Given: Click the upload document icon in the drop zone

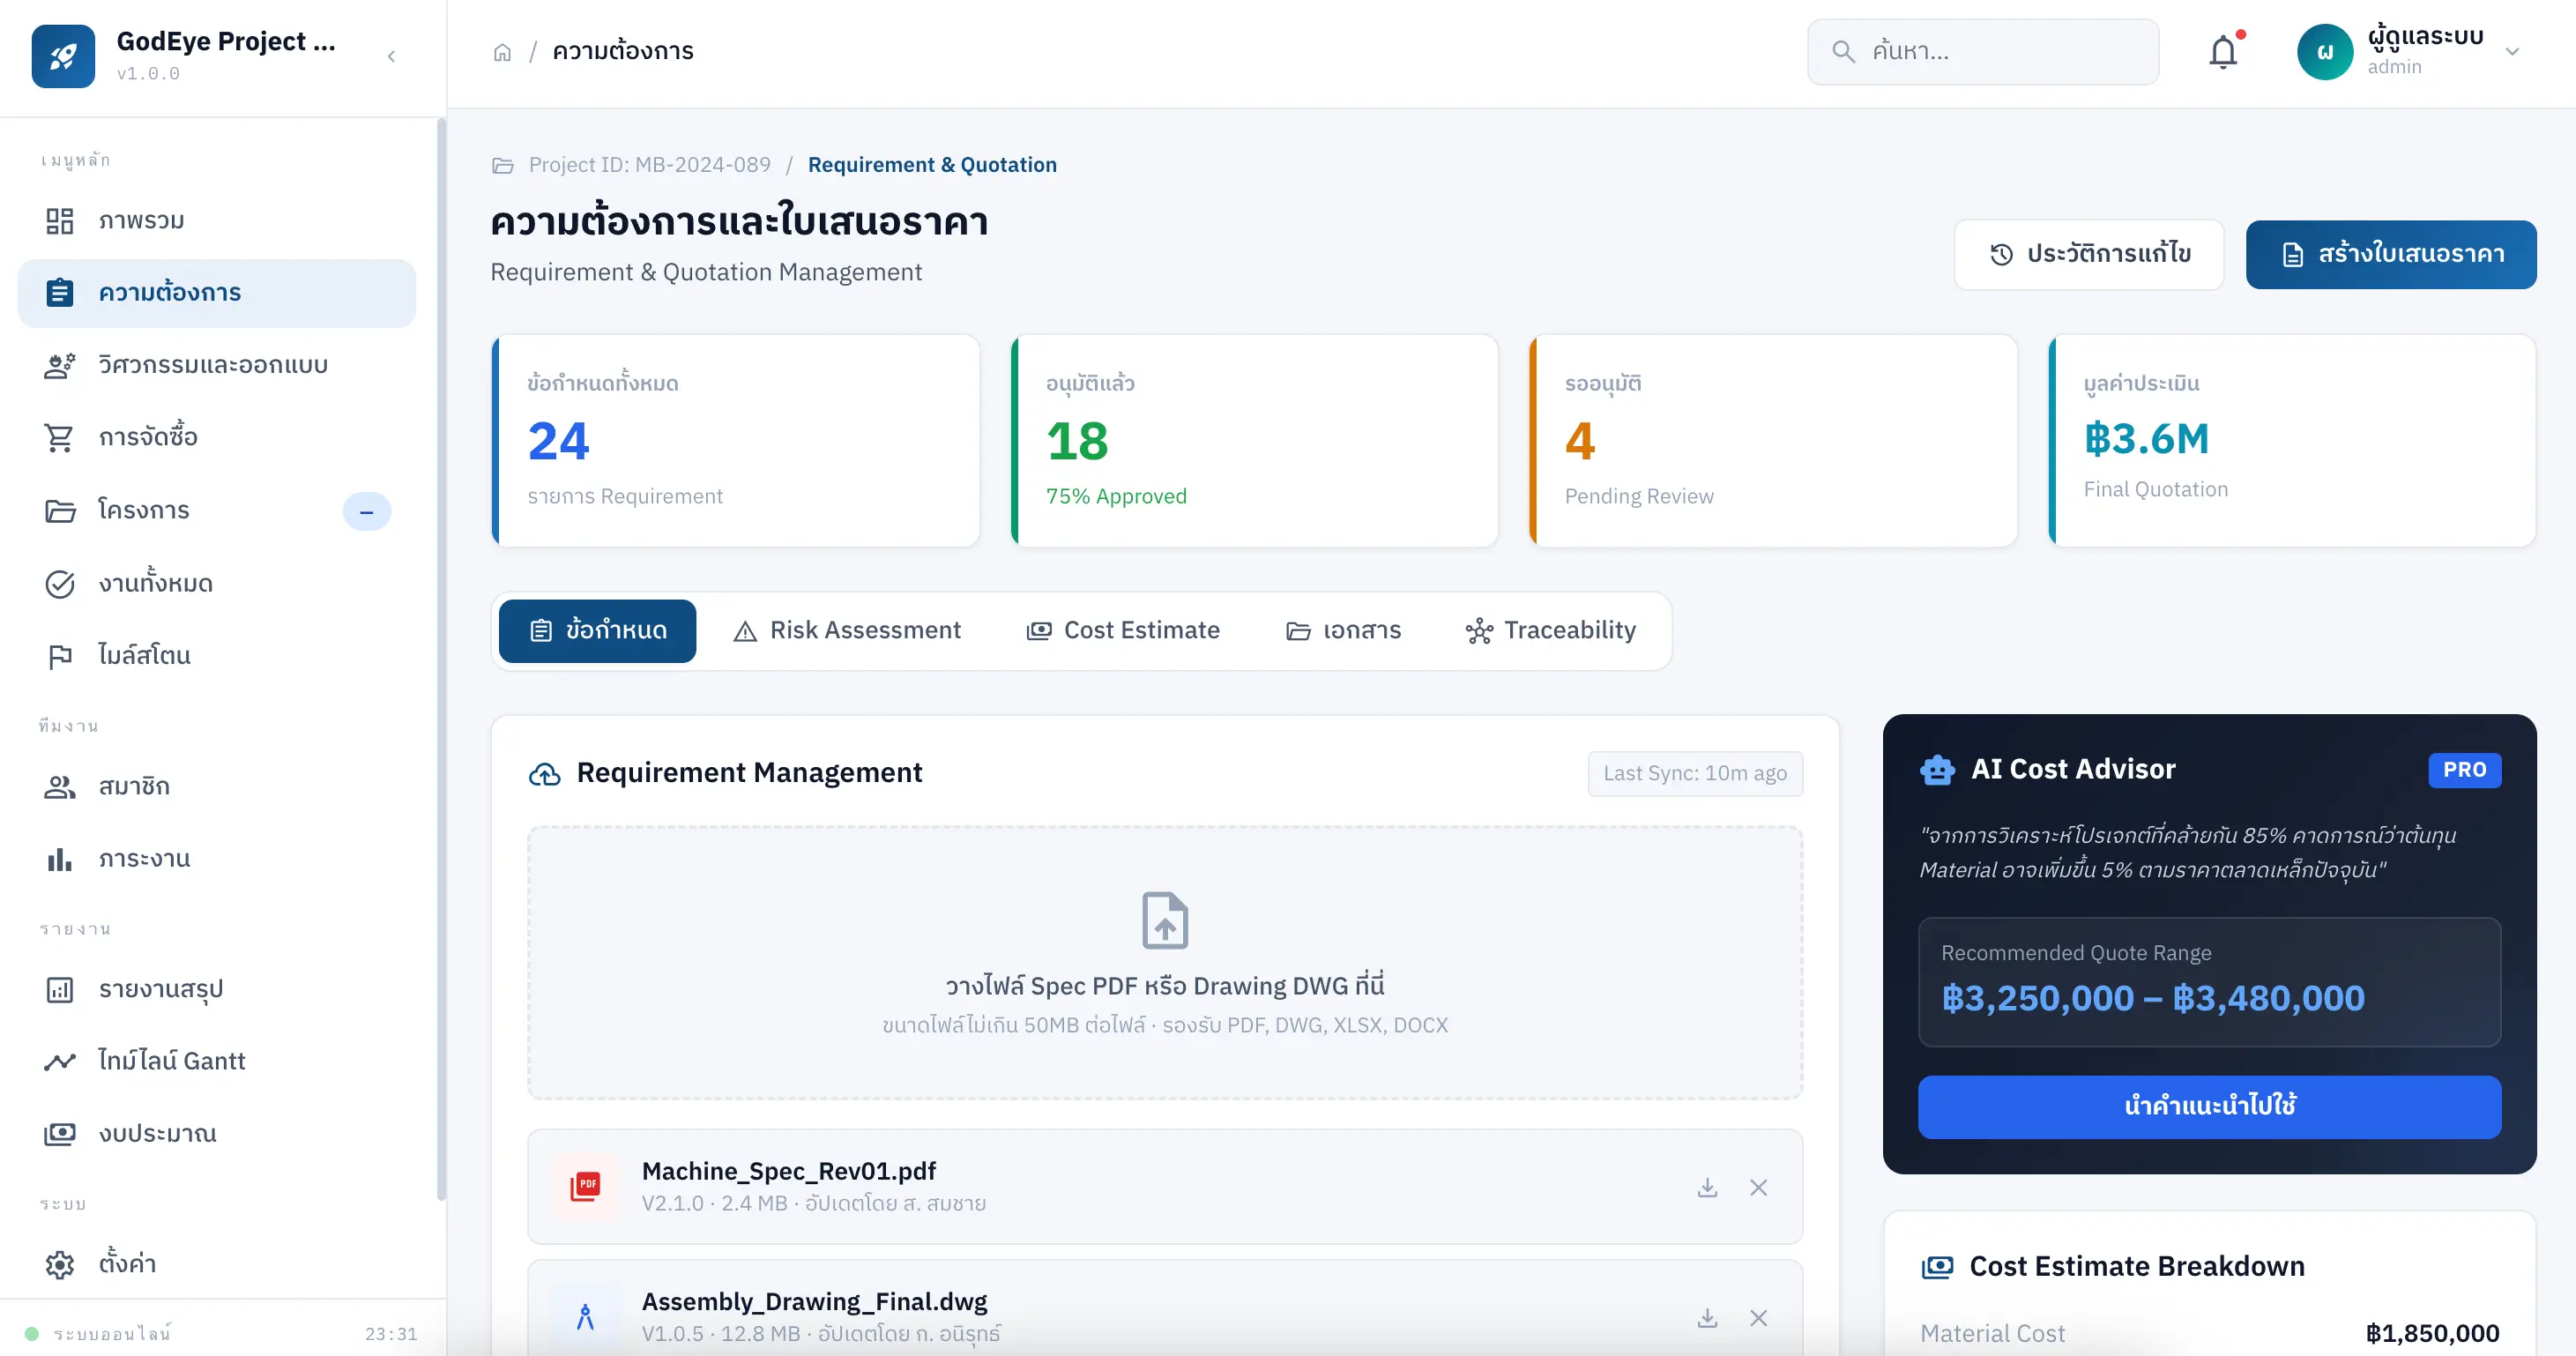Looking at the screenshot, I should [1165, 920].
